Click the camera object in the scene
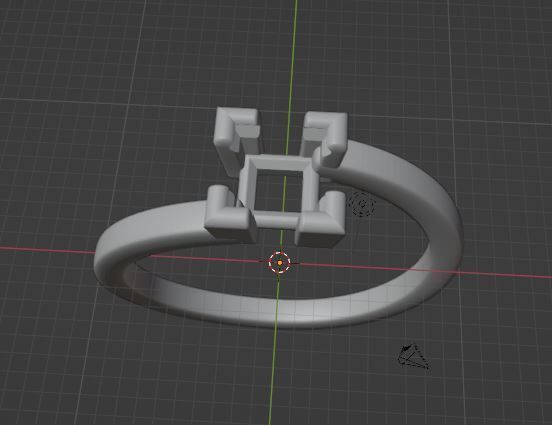552x425 pixels. (414, 356)
